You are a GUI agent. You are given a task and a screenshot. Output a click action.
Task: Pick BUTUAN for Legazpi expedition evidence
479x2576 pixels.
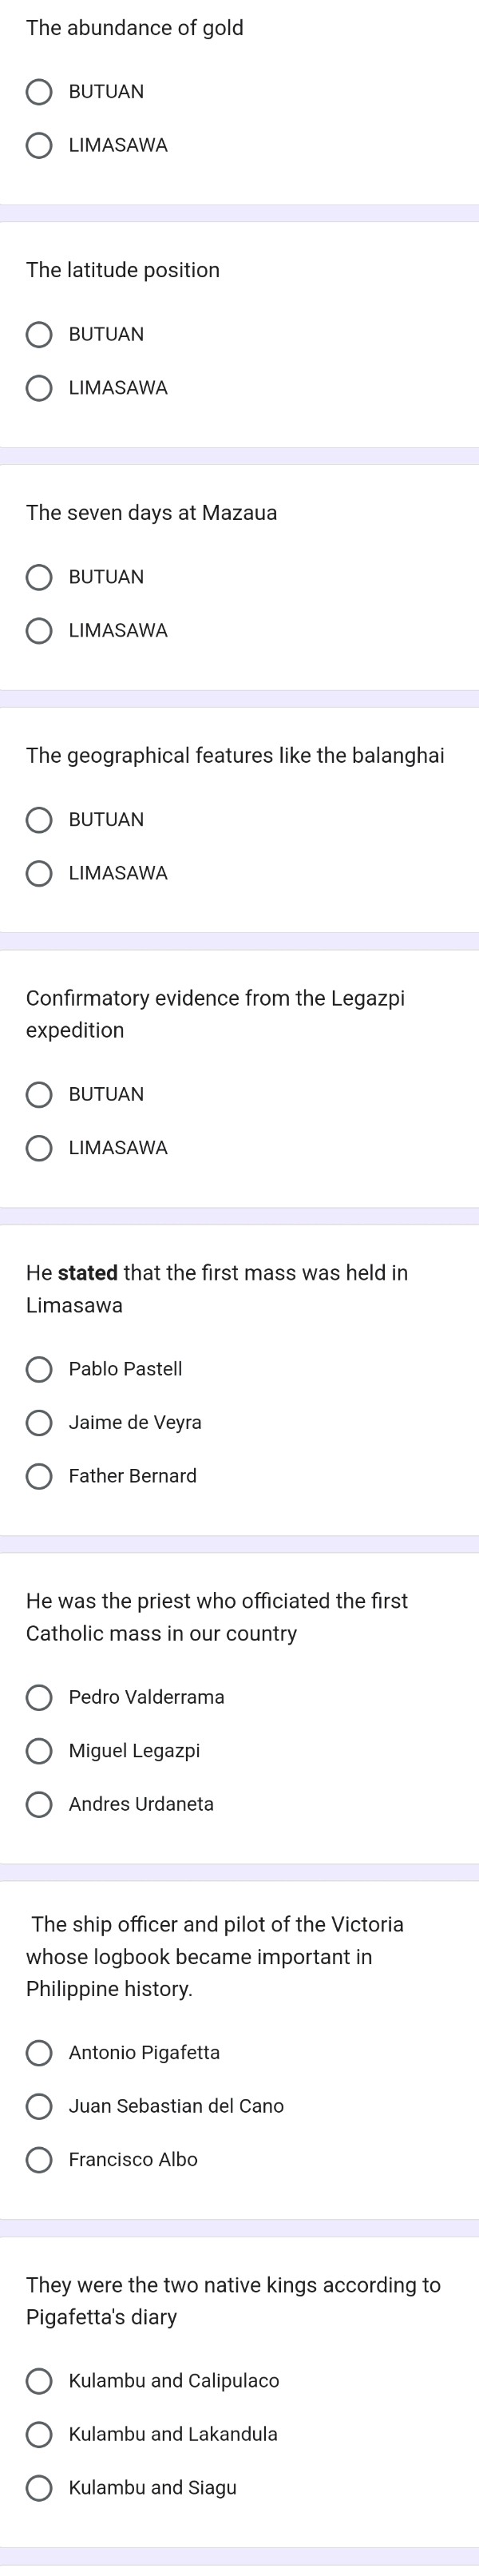pyautogui.click(x=39, y=1095)
